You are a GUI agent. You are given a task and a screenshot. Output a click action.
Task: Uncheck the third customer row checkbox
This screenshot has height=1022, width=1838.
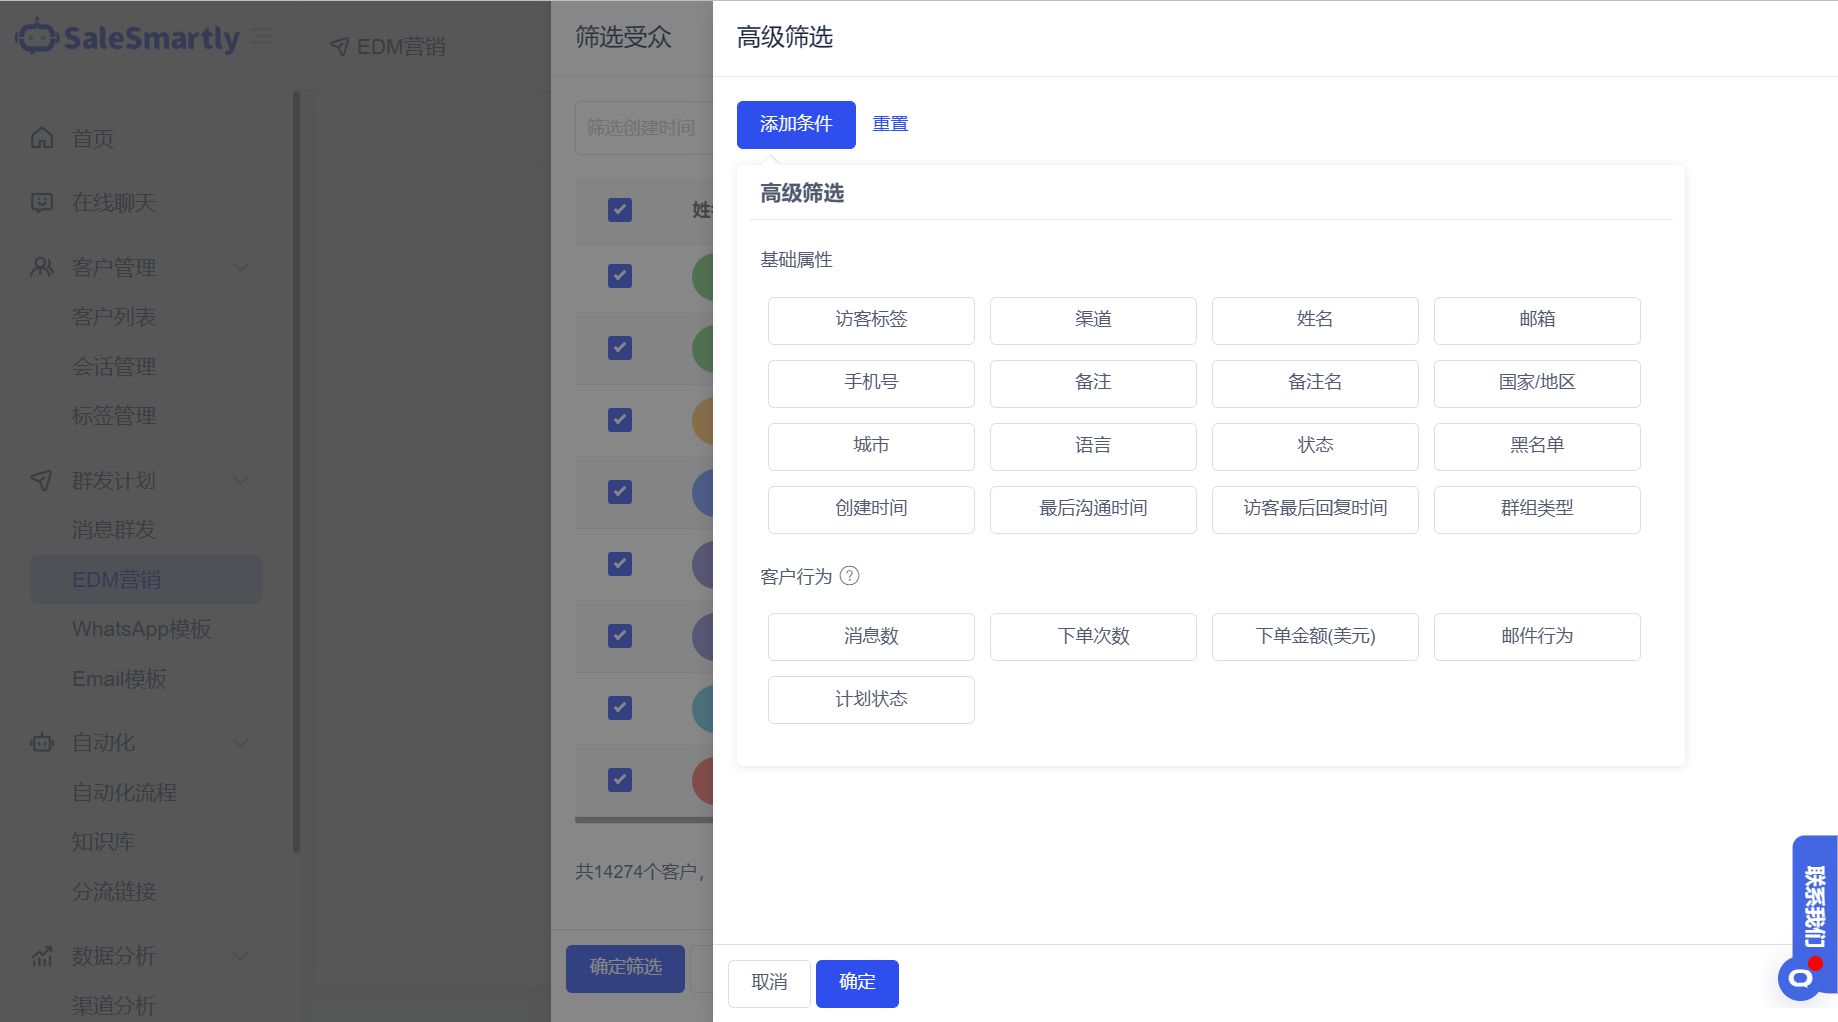tap(620, 420)
